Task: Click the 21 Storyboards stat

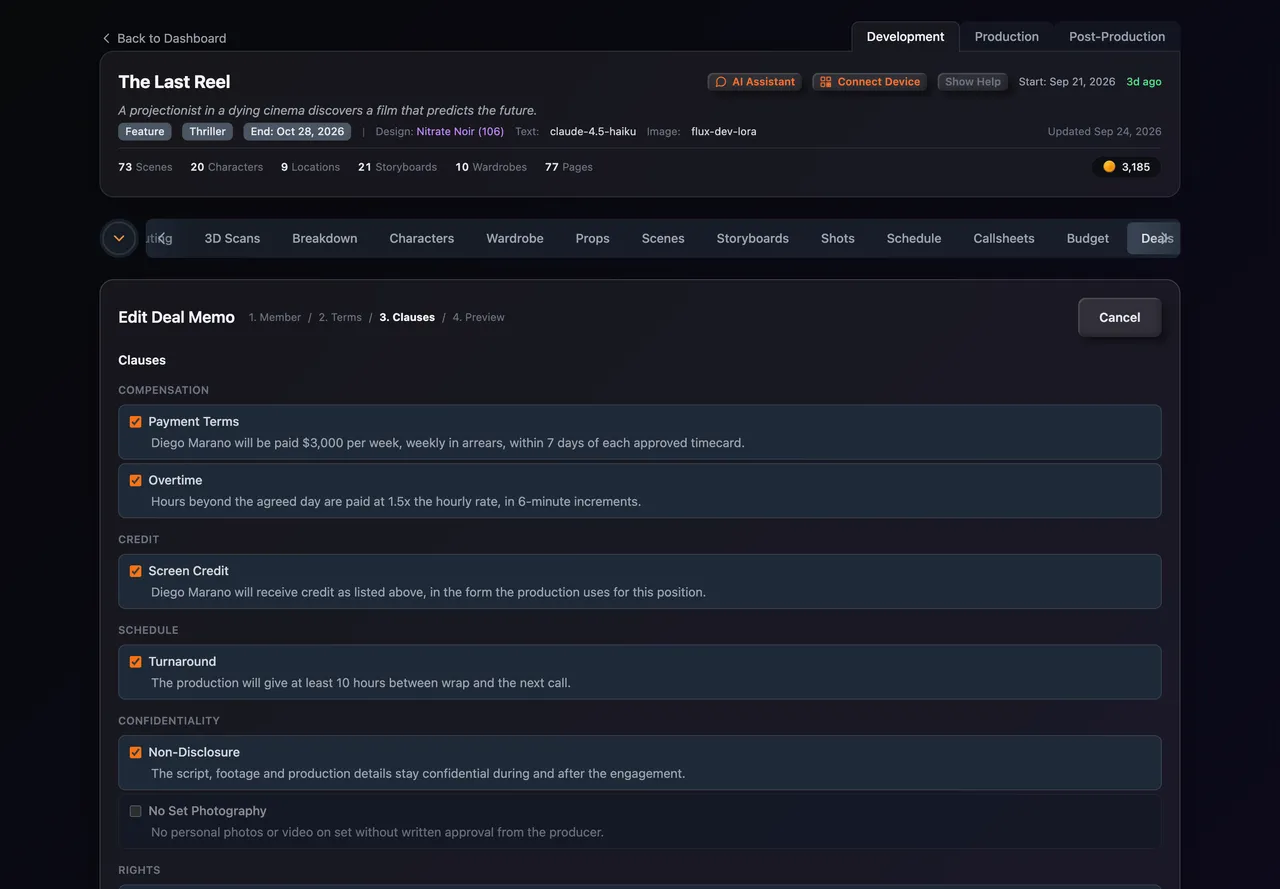Action: (x=397, y=167)
